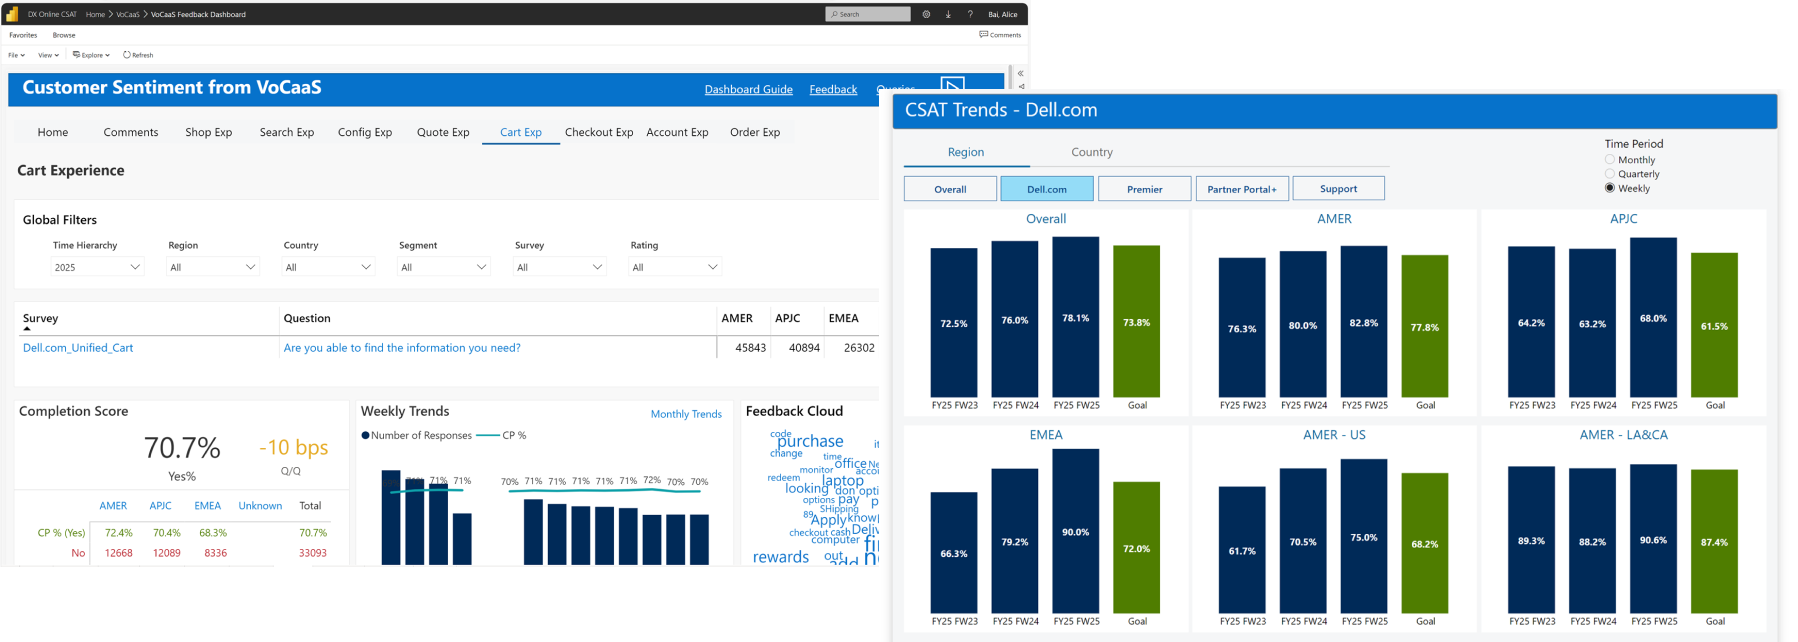The height and width of the screenshot is (642, 1798).
Task: Open help with the question mark icon
Action: (x=970, y=14)
